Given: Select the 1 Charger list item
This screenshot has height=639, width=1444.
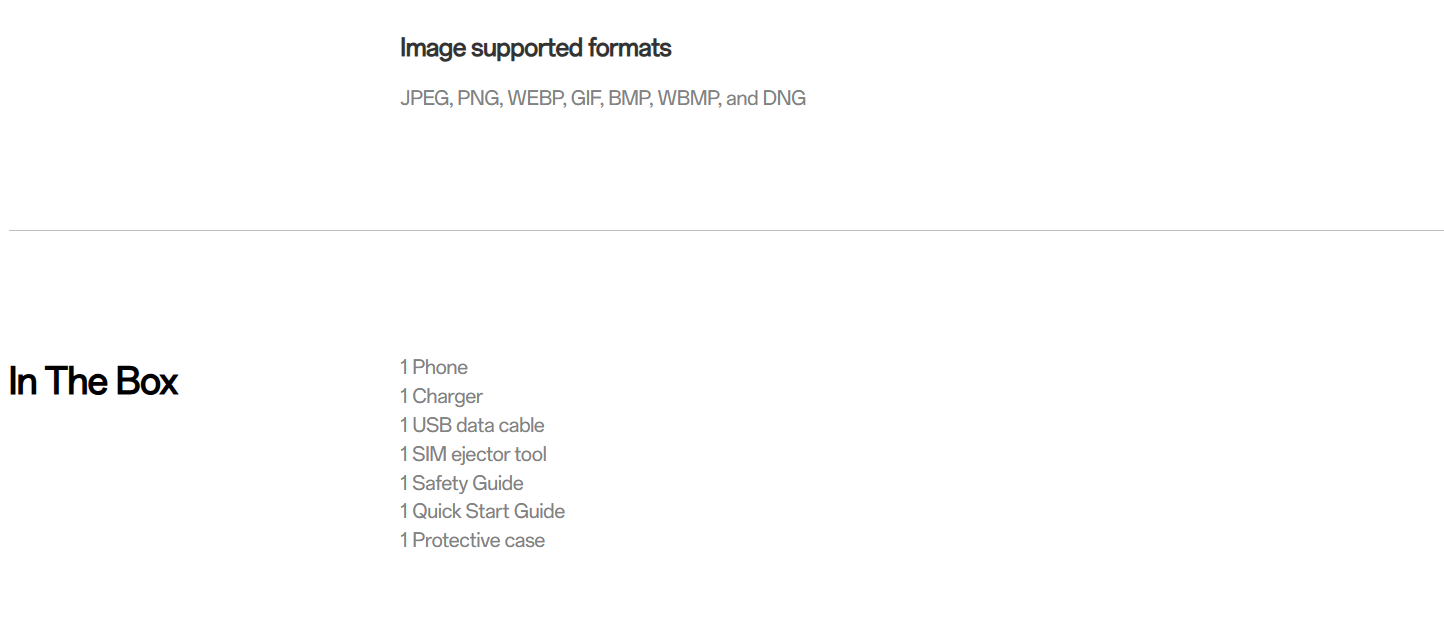Looking at the screenshot, I should [441, 396].
